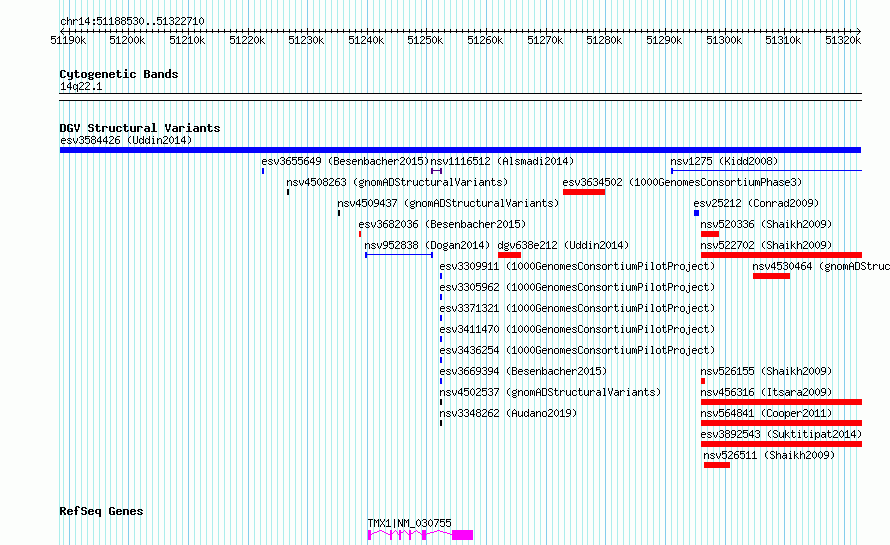Select esv3682036 (Besenbacher2015) label
This screenshot has height=545, width=890.
(442, 224)
